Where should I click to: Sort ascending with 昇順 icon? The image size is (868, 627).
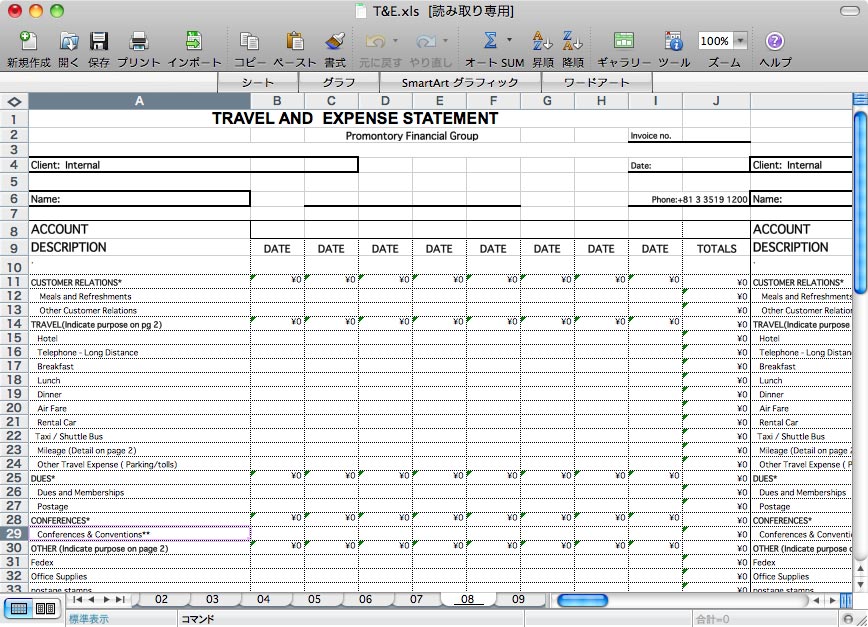pos(542,42)
